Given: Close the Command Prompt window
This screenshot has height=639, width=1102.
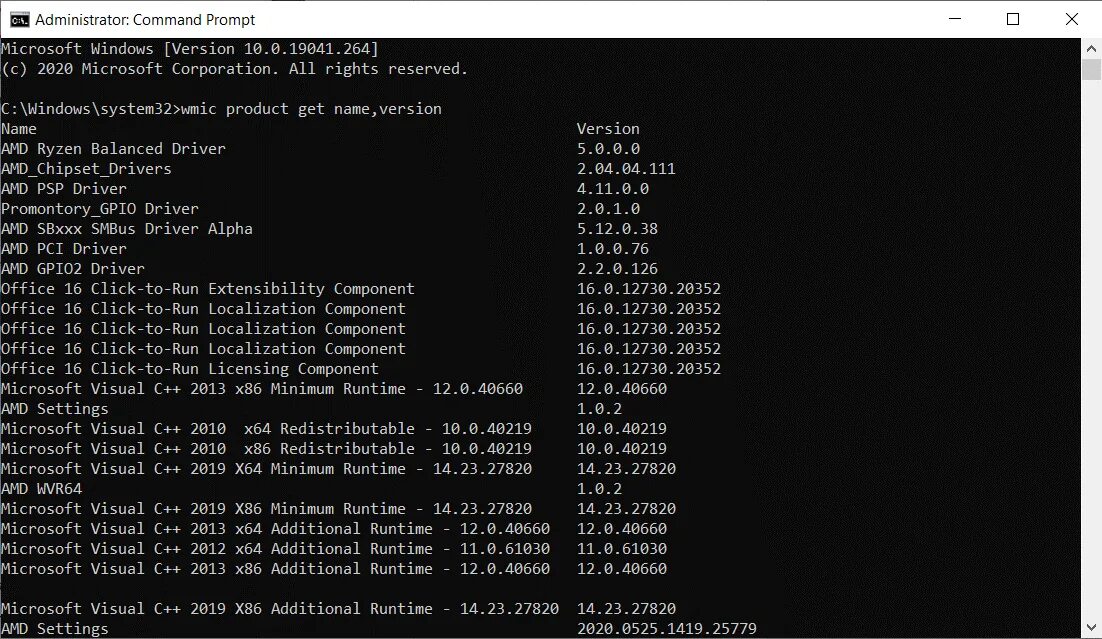Looking at the screenshot, I should pos(1072,19).
